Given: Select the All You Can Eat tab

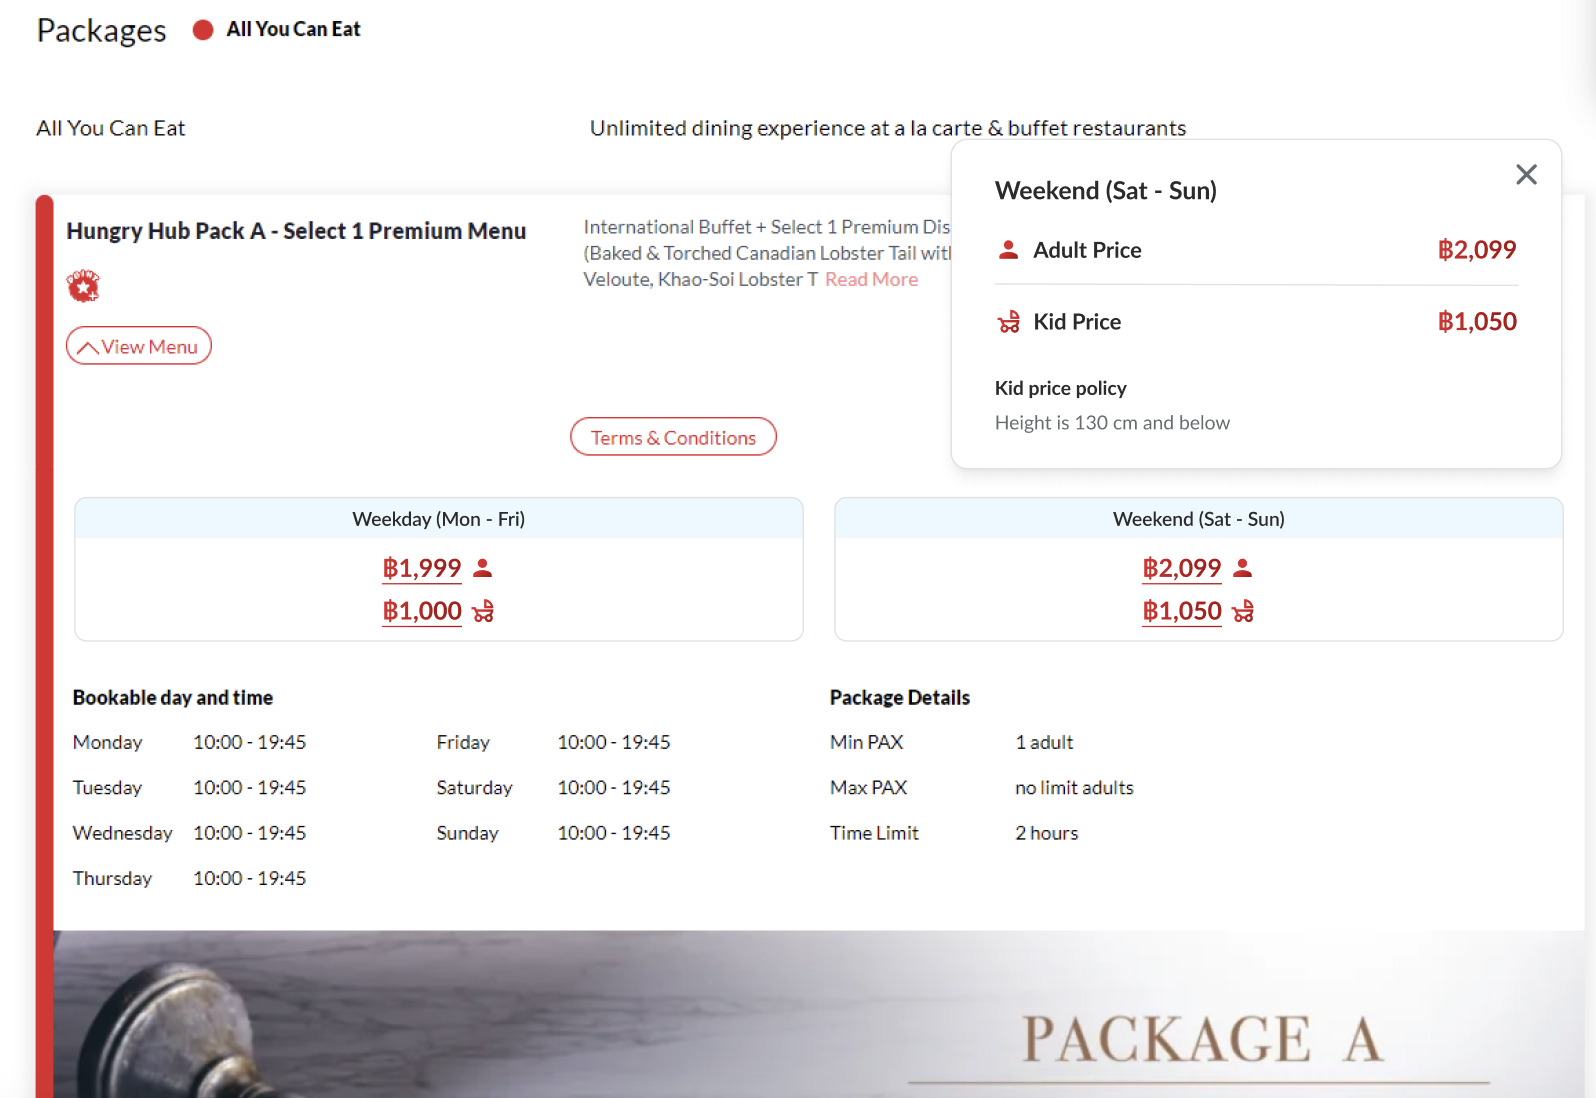Looking at the screenshot, I should tap(293, 30).
